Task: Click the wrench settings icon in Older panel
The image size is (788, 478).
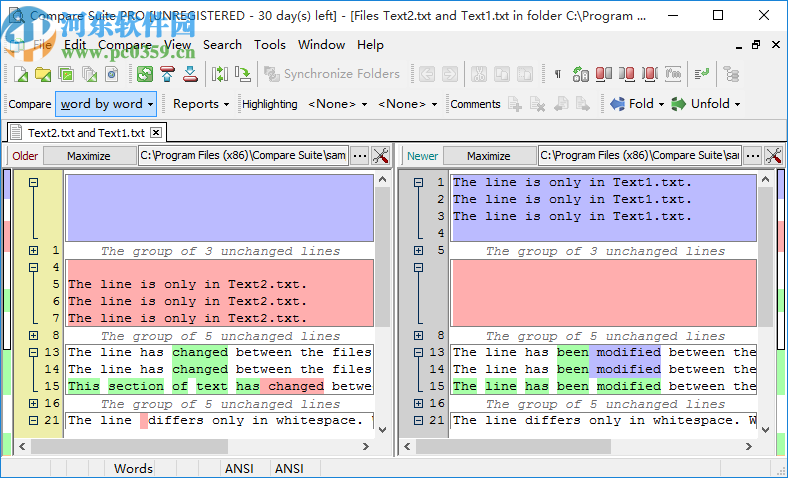Action: coord(381,155)
